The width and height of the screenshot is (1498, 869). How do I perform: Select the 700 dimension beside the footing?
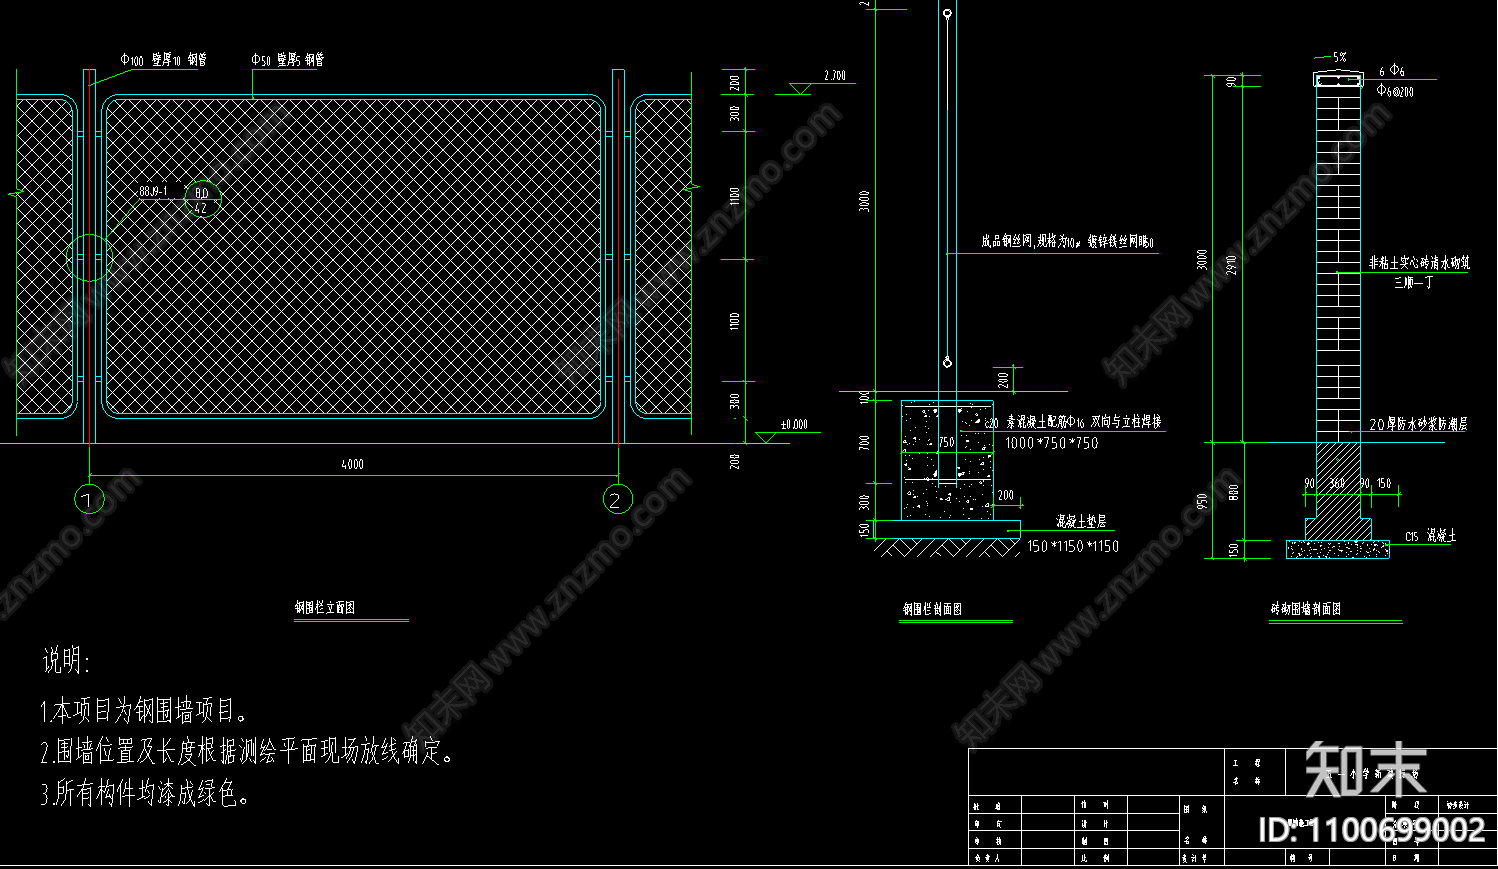coord(865,442)
